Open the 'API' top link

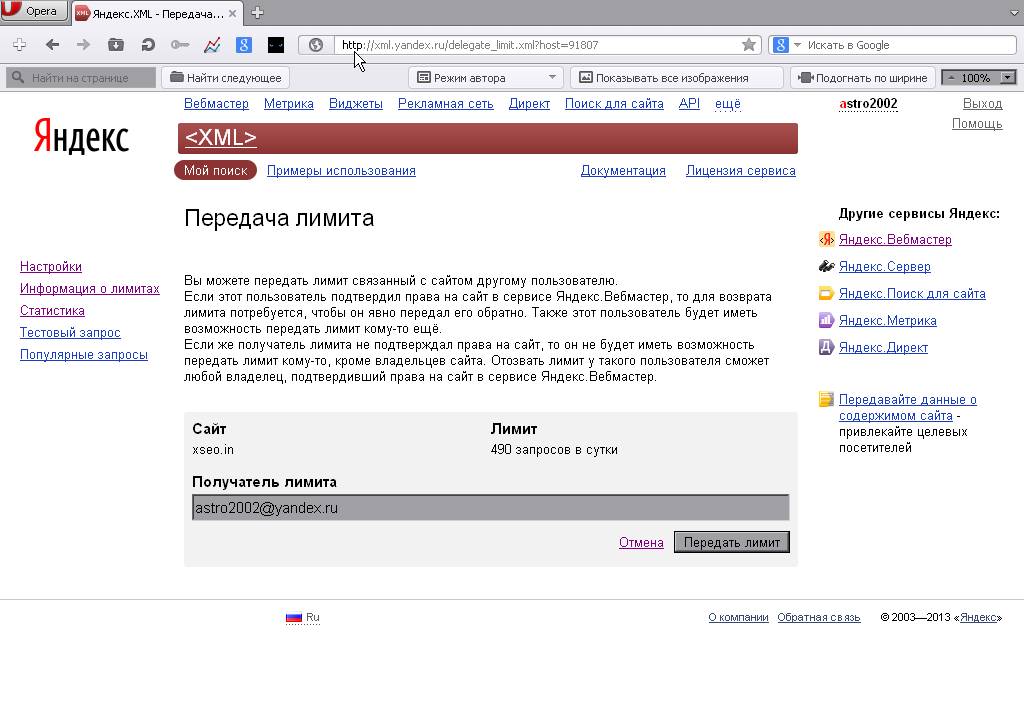click(x=689, y=104)
